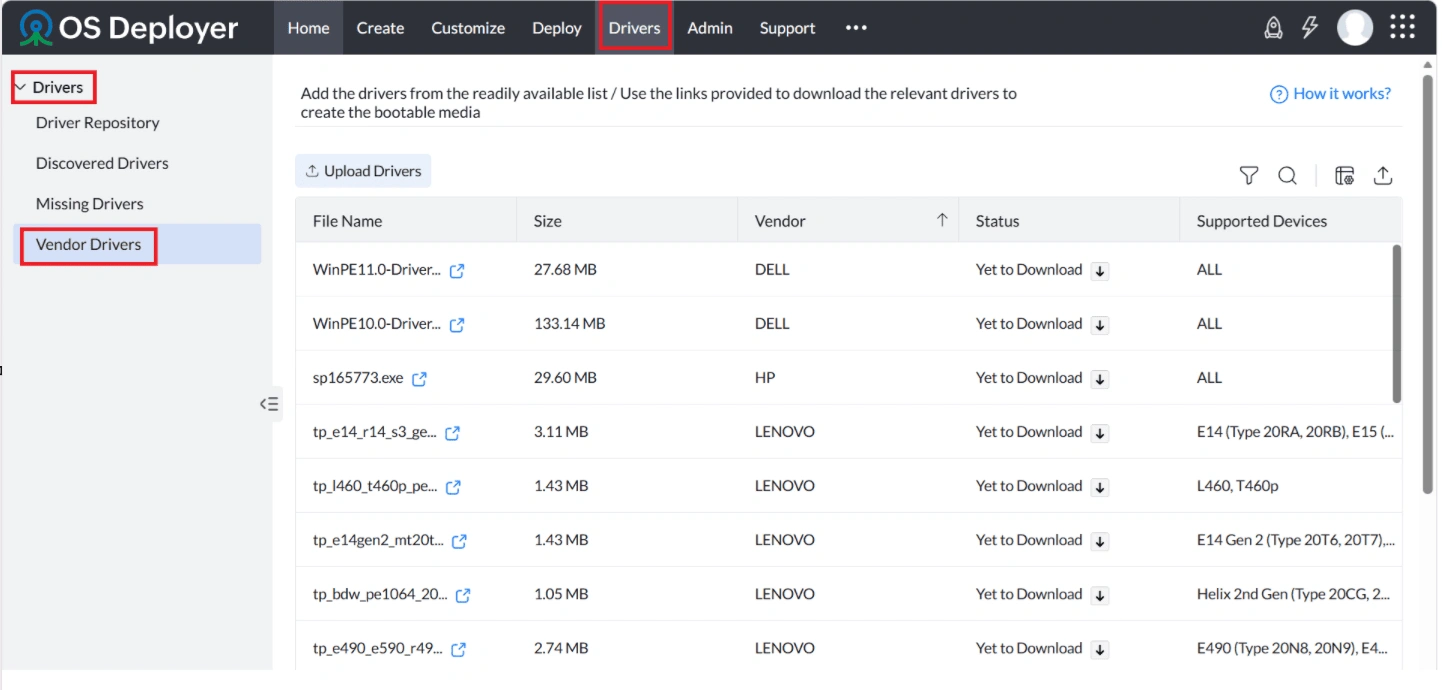The height and width of the screenshot is (690, 1442).
Task: Open external link for WinPE10.0-Driver file
Action: (457, 324)
